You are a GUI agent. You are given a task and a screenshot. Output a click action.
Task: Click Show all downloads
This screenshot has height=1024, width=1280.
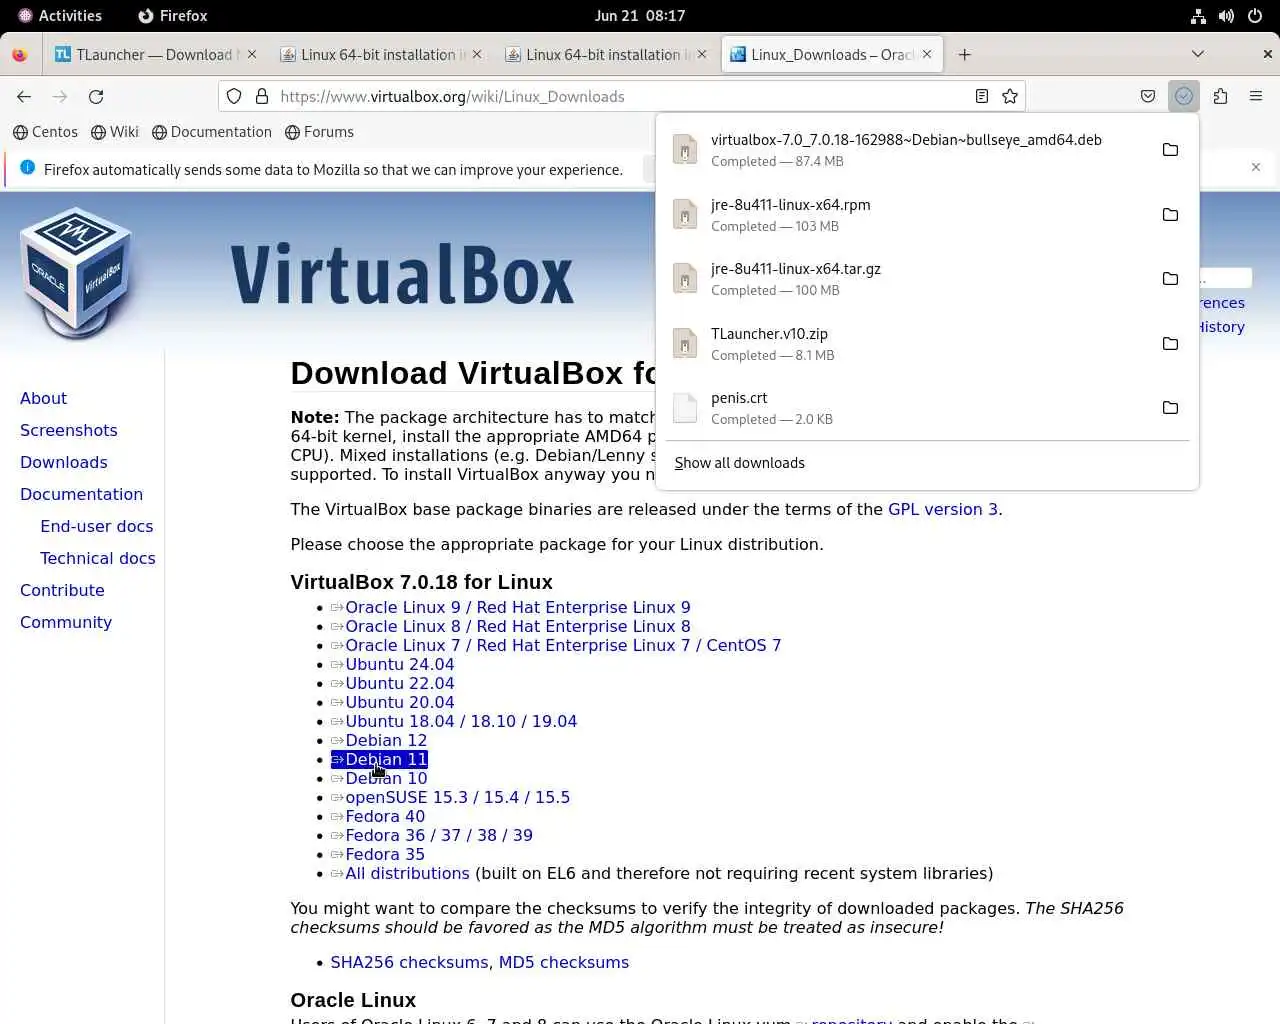[x=740, y=463]
